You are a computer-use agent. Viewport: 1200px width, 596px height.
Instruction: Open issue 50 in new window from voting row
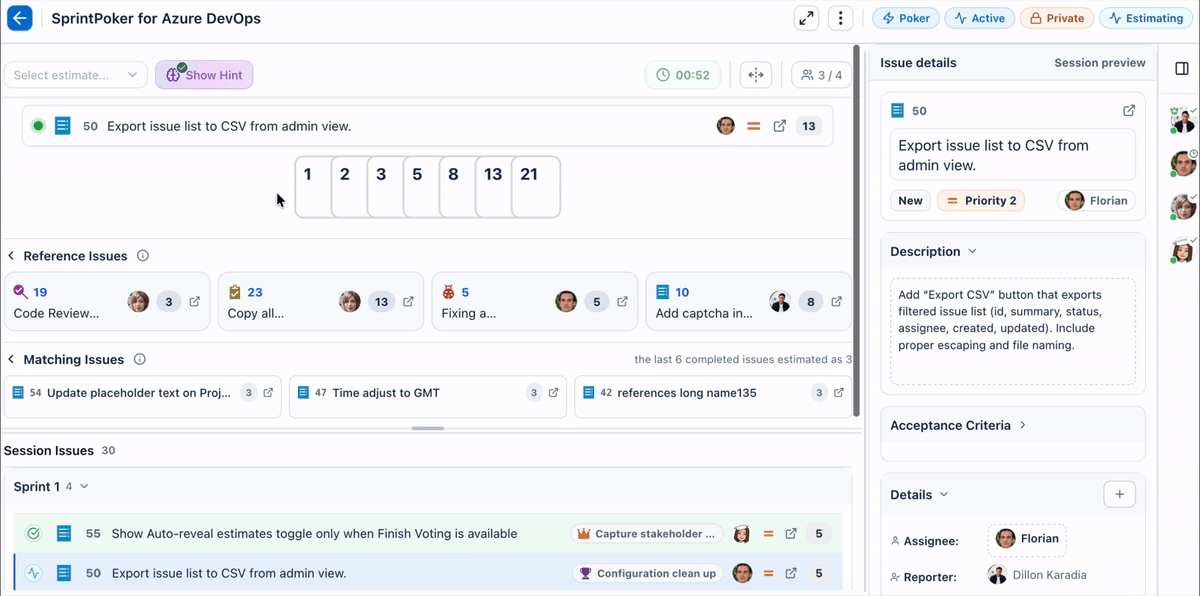(x=780, y=126)
